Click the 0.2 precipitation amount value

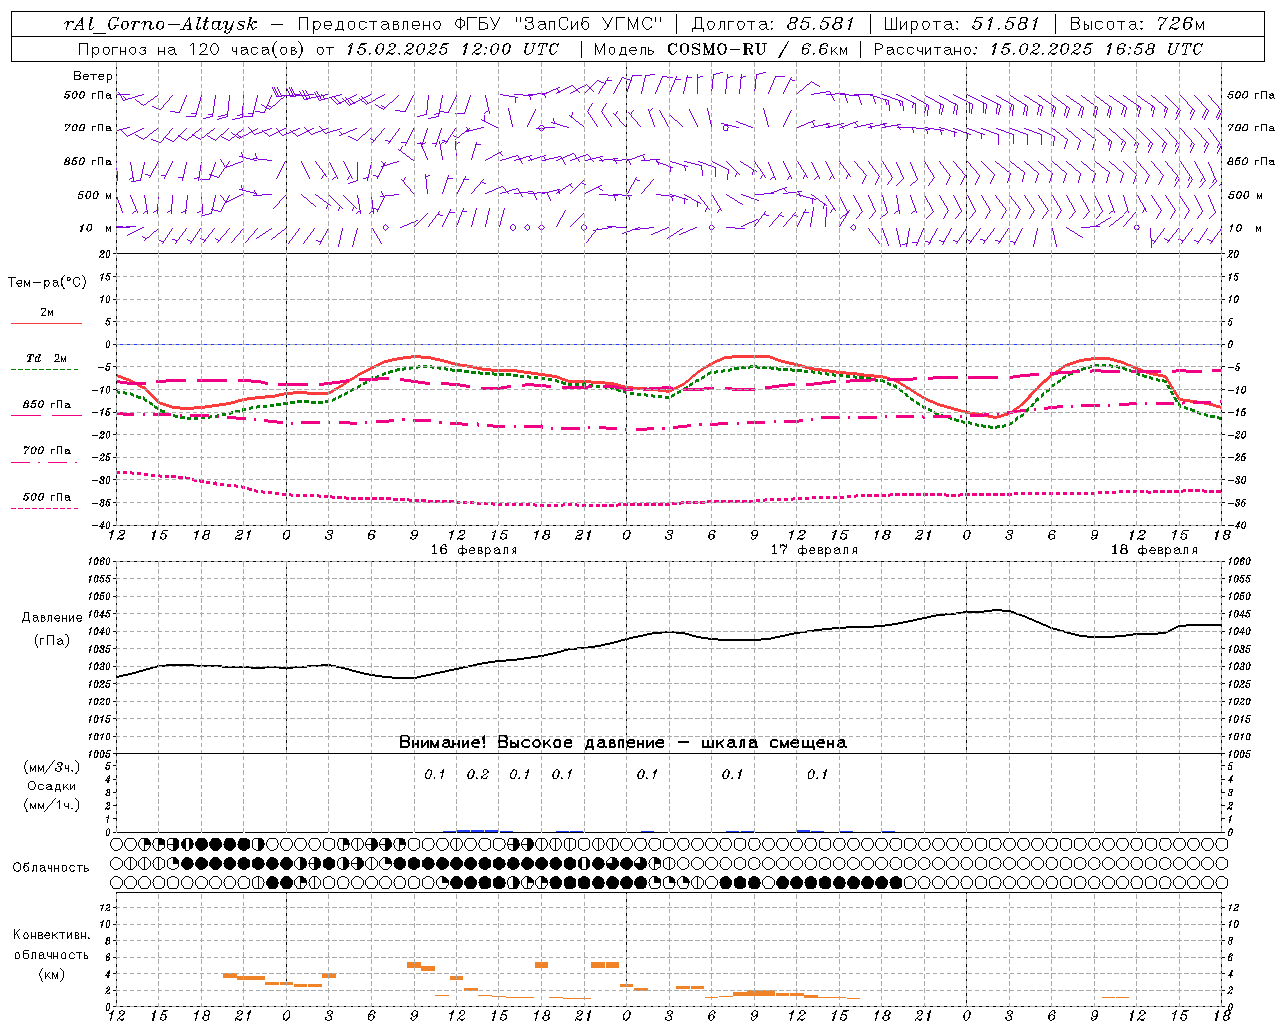478,774
